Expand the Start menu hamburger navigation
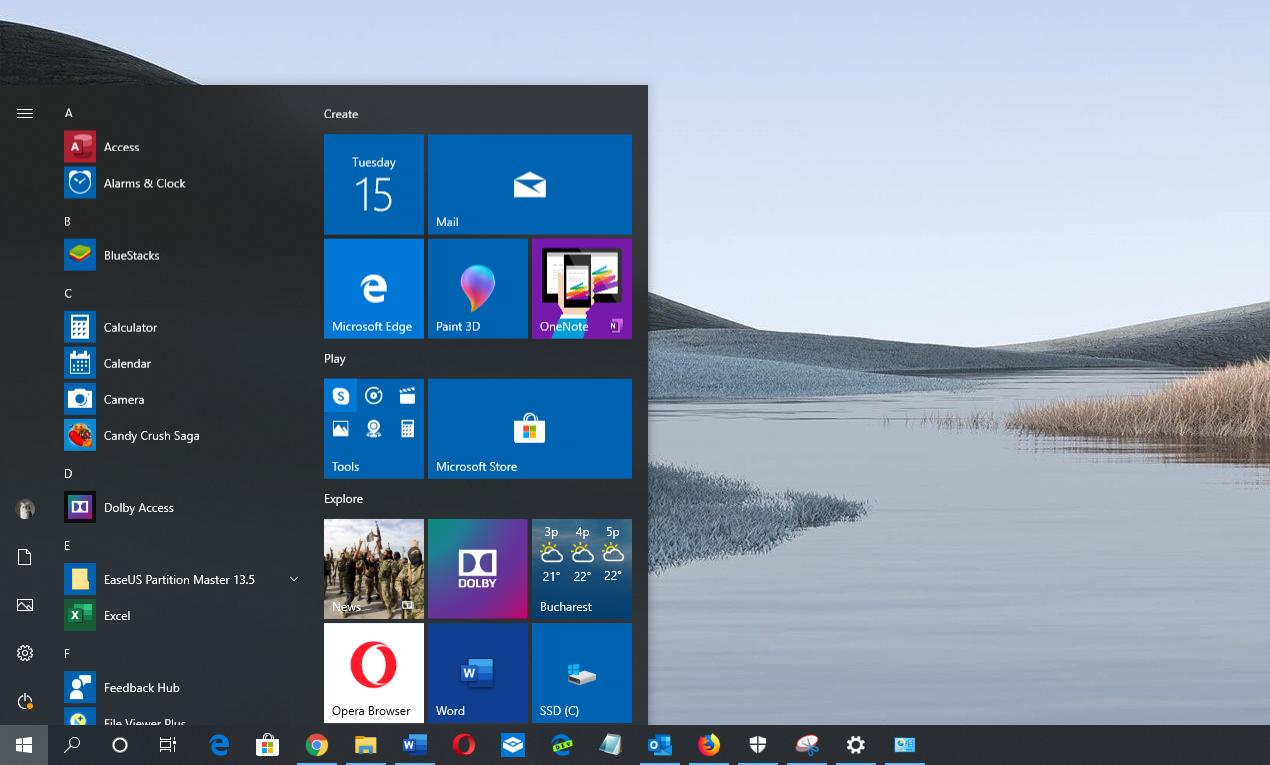Viewport: 1270px width, 765px height. (x=25, y=114)
